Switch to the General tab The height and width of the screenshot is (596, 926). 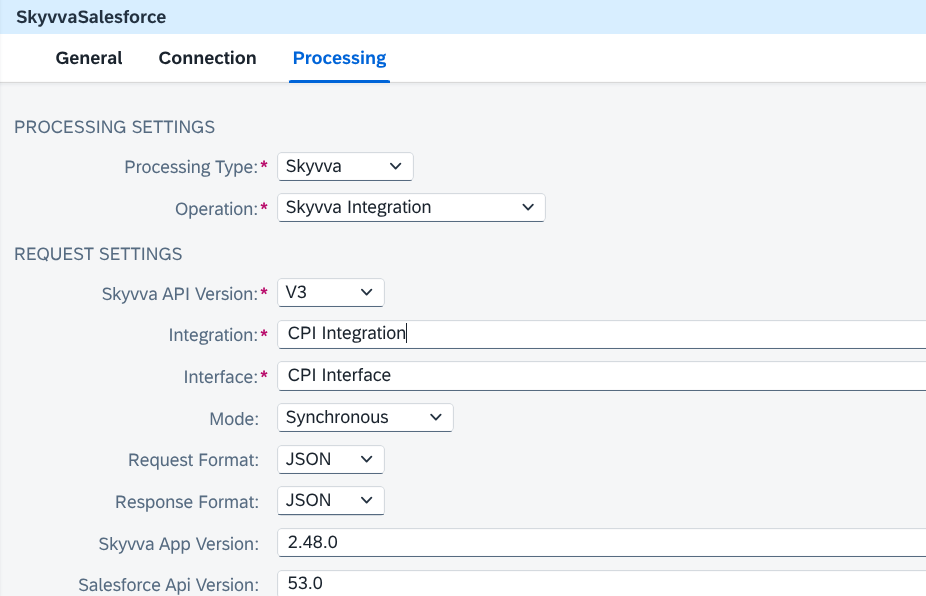[89, 58]
